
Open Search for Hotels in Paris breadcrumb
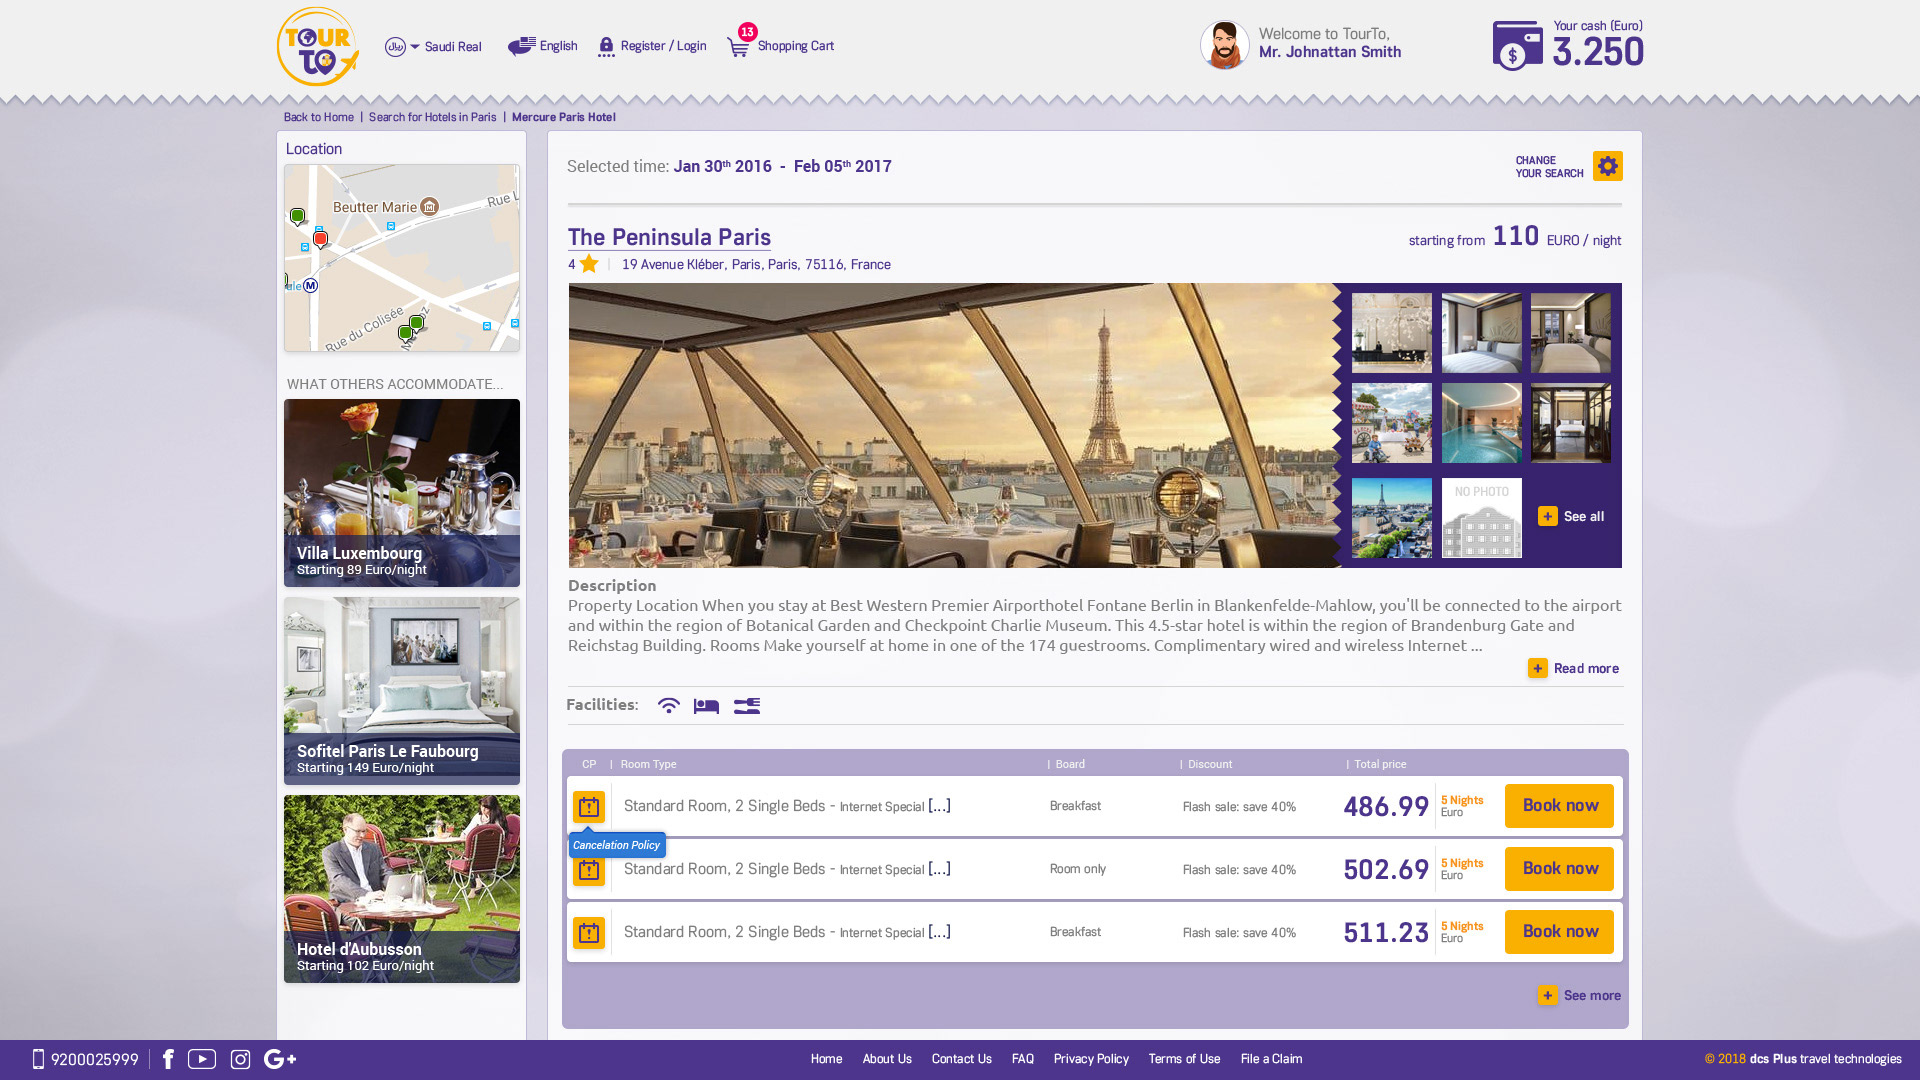(x=432, y=117)
